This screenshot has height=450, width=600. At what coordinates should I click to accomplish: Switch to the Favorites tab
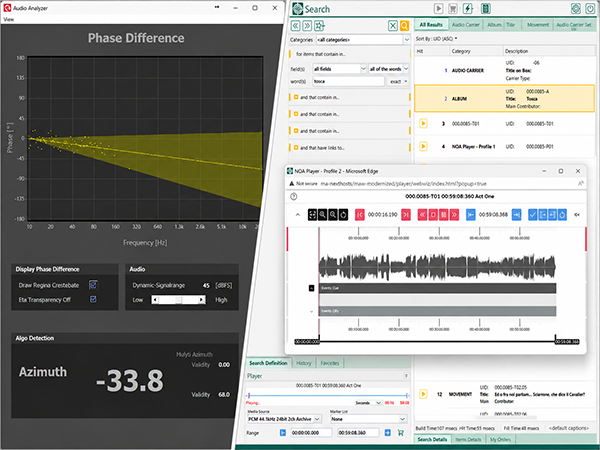pyautogui.click(x=330, y=363)
